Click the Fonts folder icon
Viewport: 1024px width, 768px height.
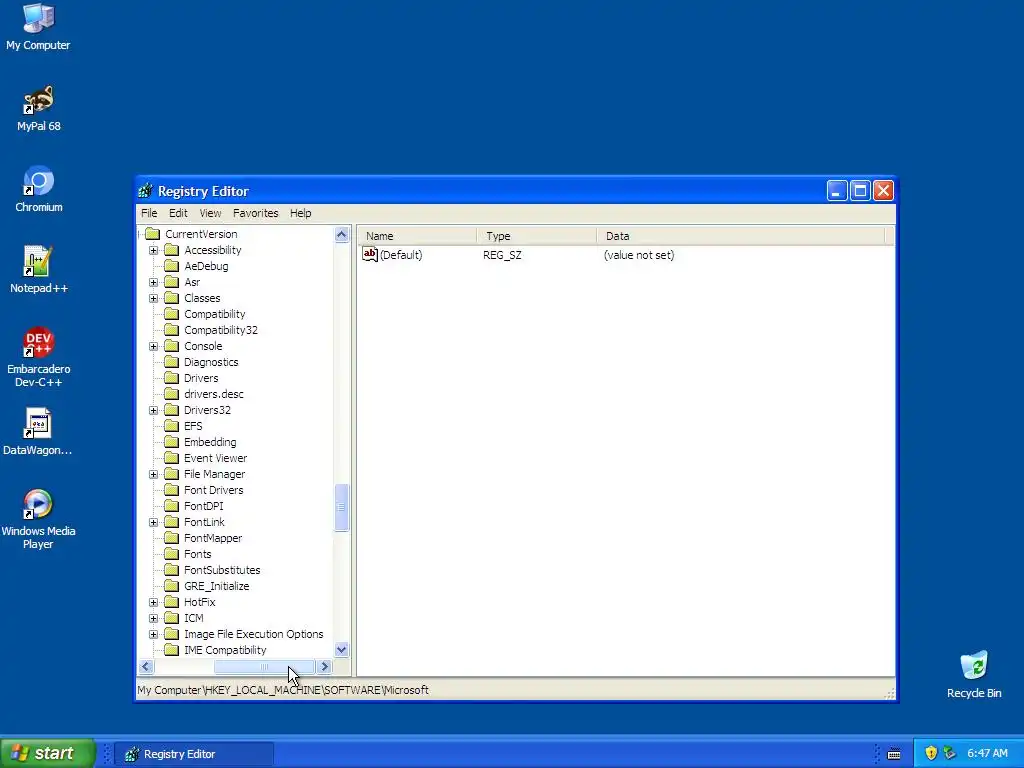(x=171, y=554)
